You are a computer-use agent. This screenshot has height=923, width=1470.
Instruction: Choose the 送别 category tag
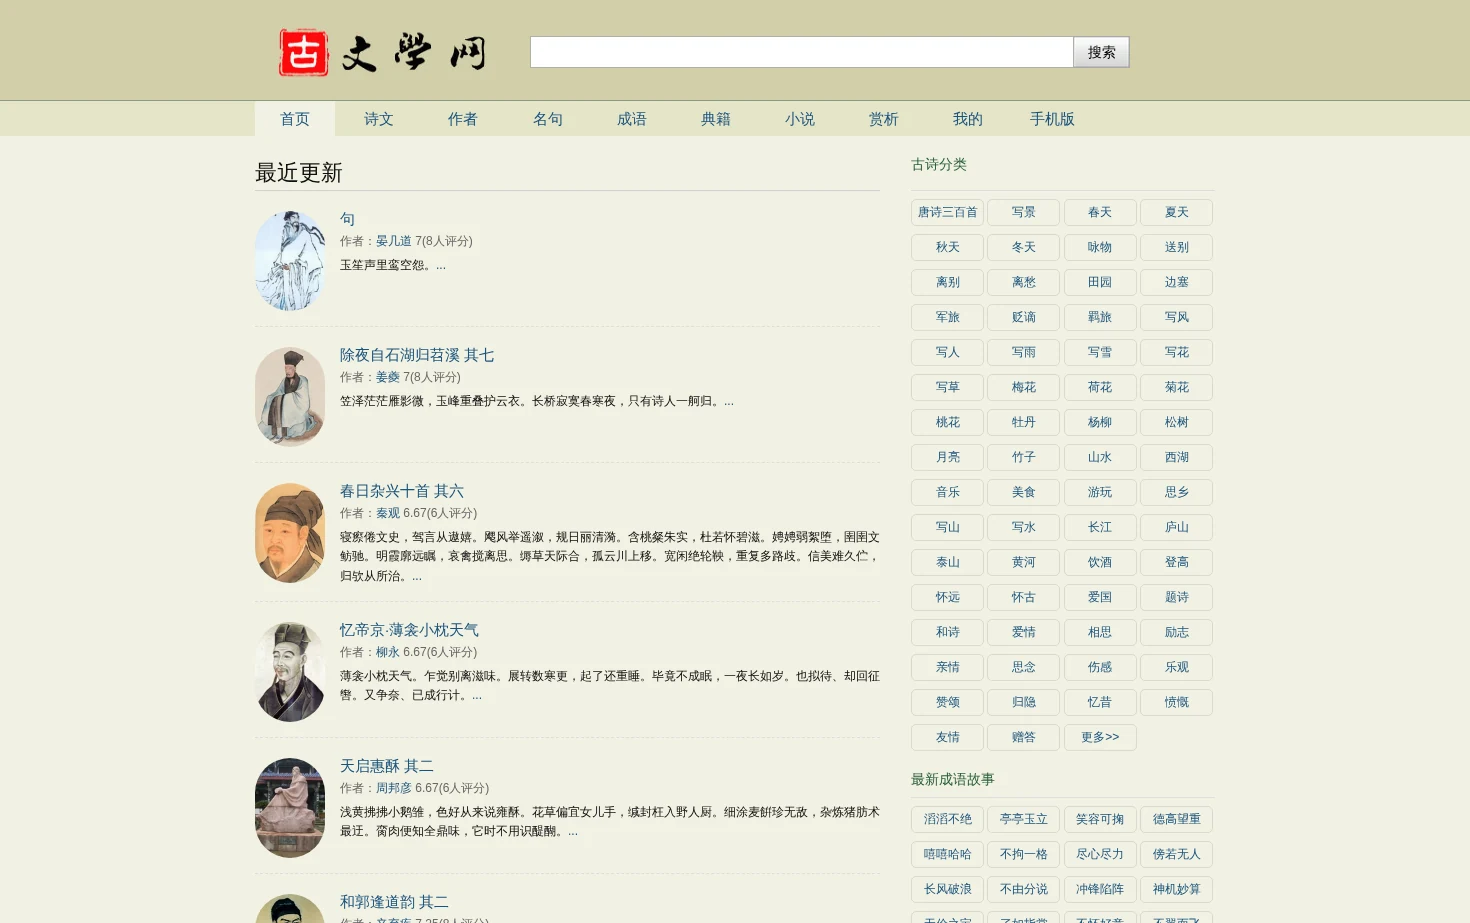1176,247
